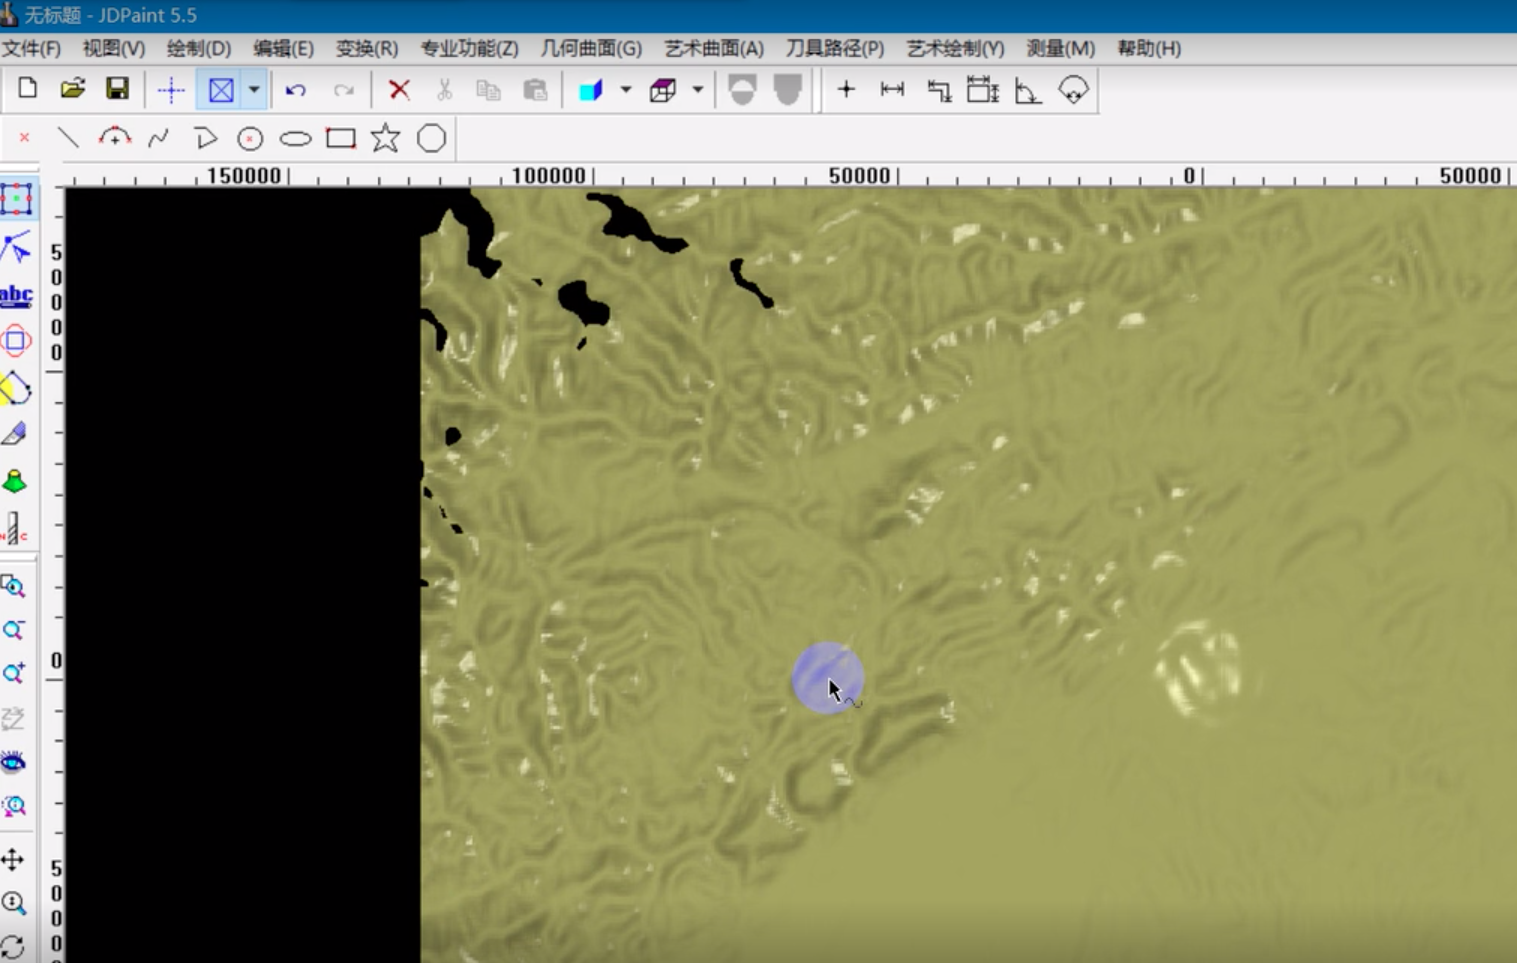Click the horizontal distance measure icon
The width and height of the screenshot is (1517, 963).
coord(892,90)
